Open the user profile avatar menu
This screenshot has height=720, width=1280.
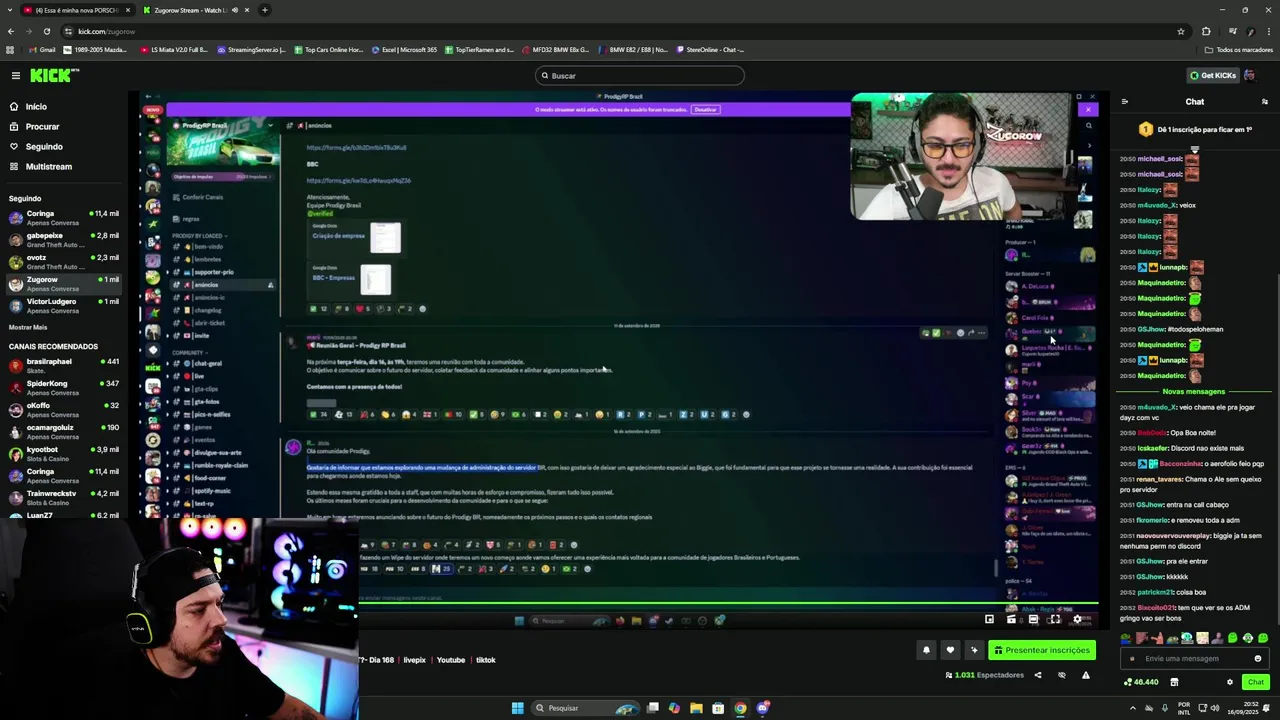1250,75
